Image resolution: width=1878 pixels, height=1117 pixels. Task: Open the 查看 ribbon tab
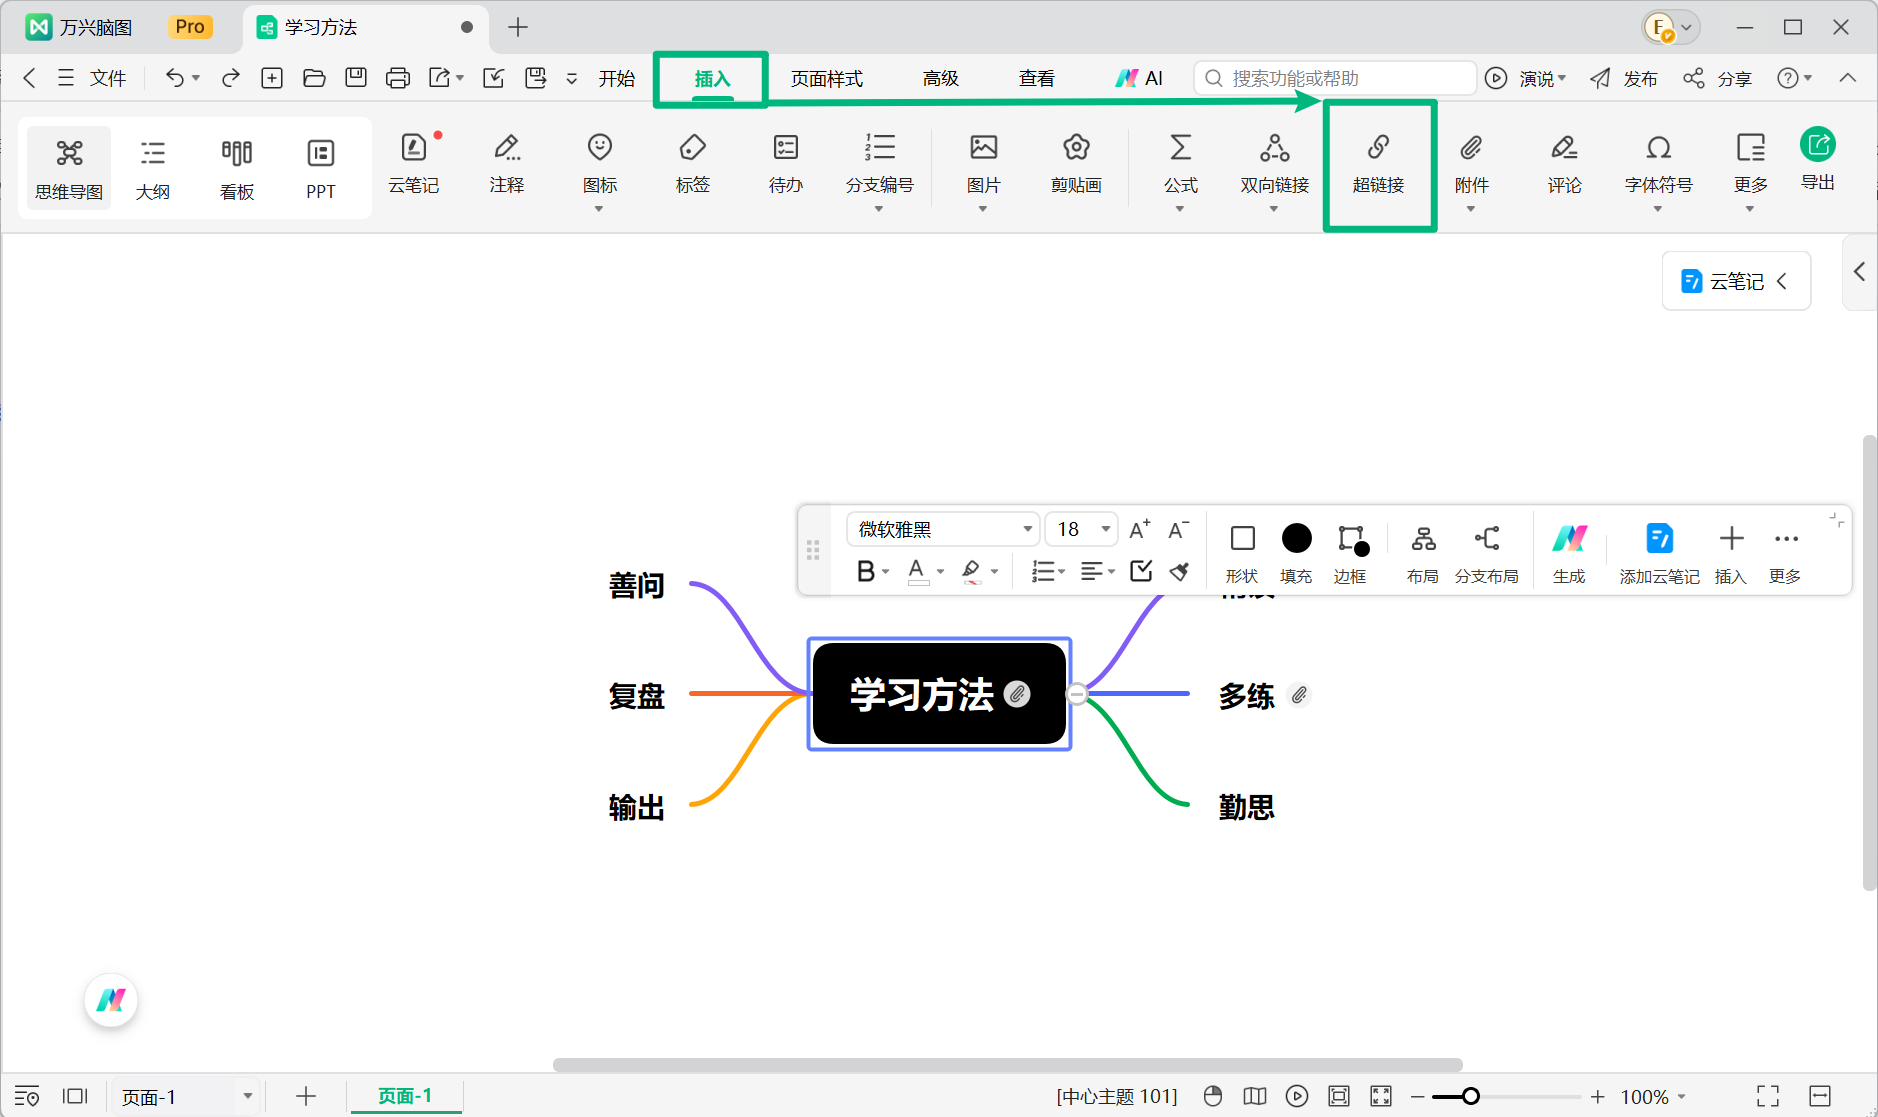tap(1037, 78)
